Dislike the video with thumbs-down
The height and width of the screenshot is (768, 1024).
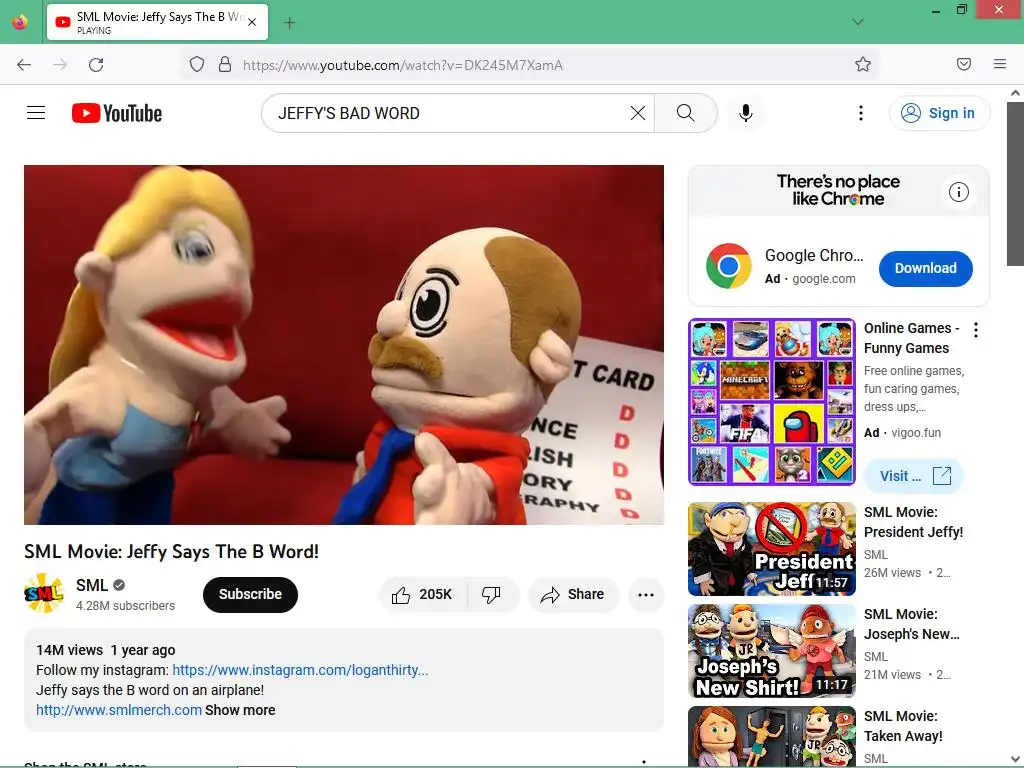[x=491, y=594]
